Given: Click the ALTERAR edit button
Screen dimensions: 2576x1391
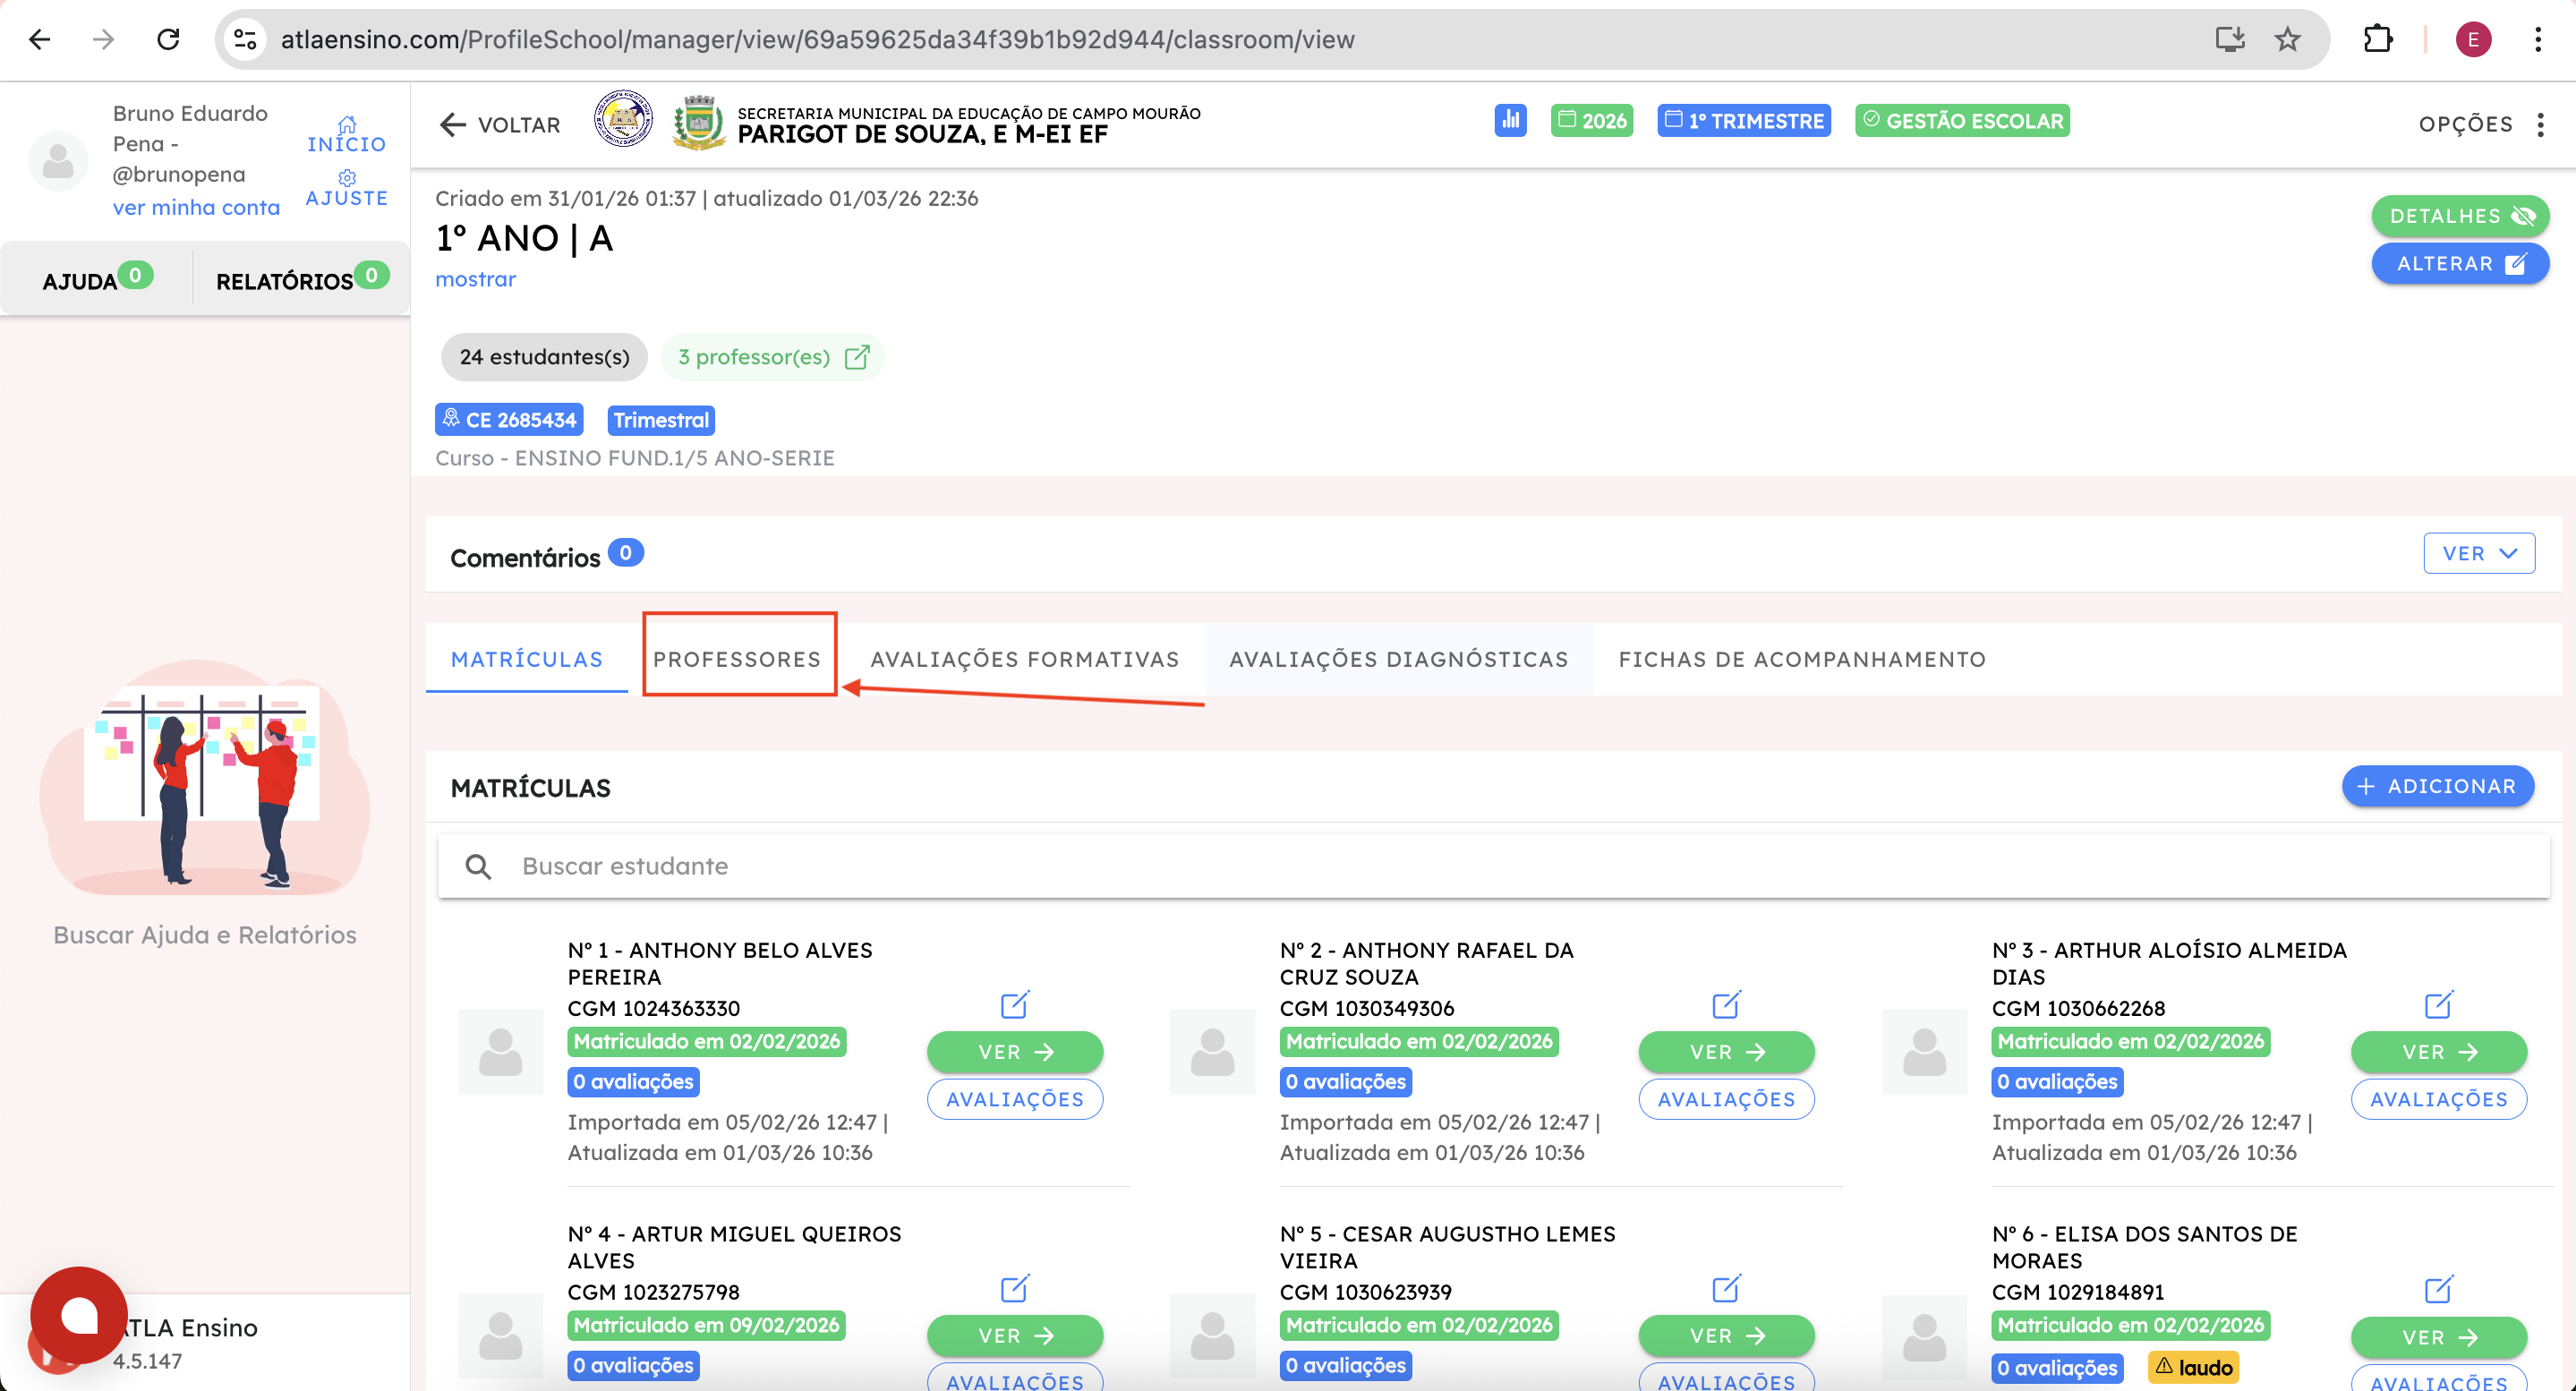Looking at the screenshot, I should (2460, 264).
